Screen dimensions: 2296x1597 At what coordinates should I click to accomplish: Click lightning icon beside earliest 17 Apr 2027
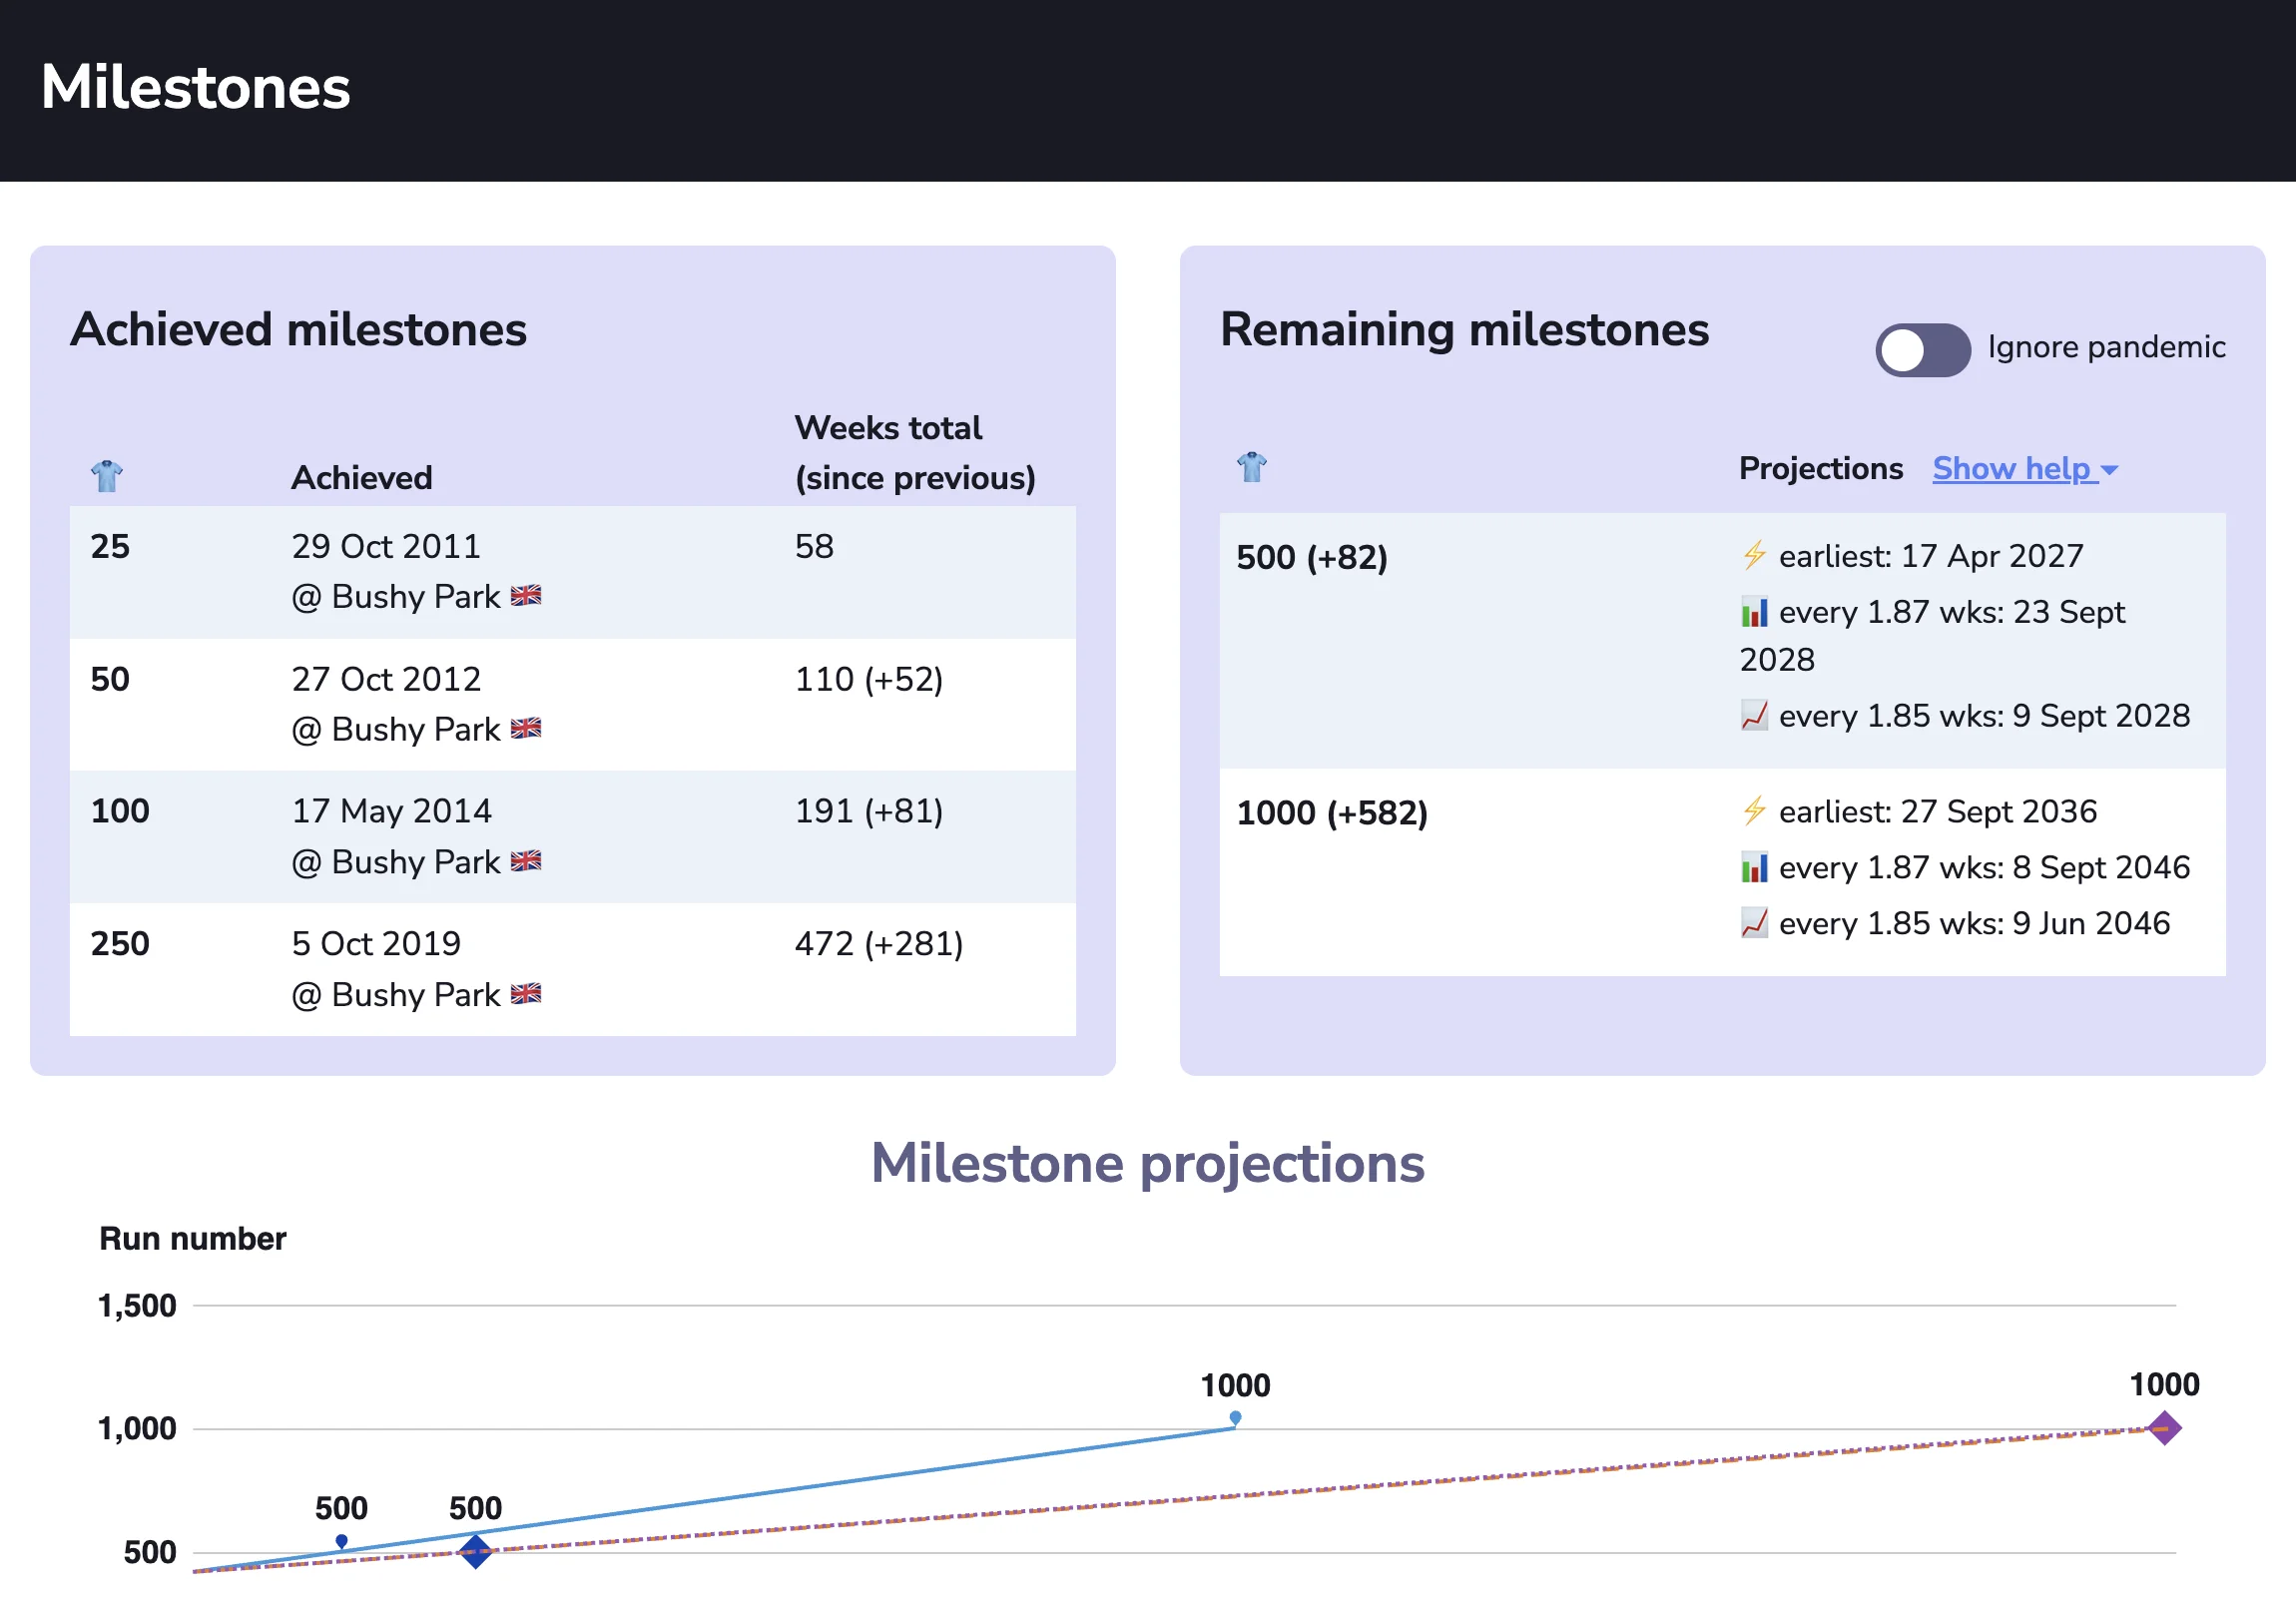click(1753, 555)
